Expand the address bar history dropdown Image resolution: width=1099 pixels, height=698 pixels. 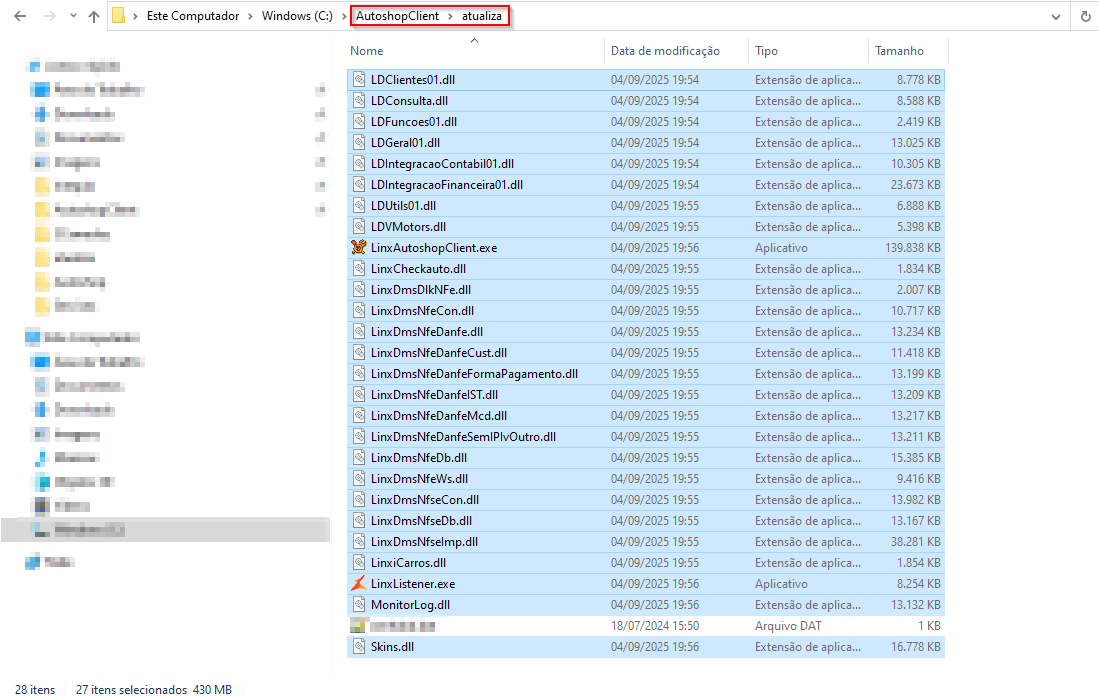1056,17
